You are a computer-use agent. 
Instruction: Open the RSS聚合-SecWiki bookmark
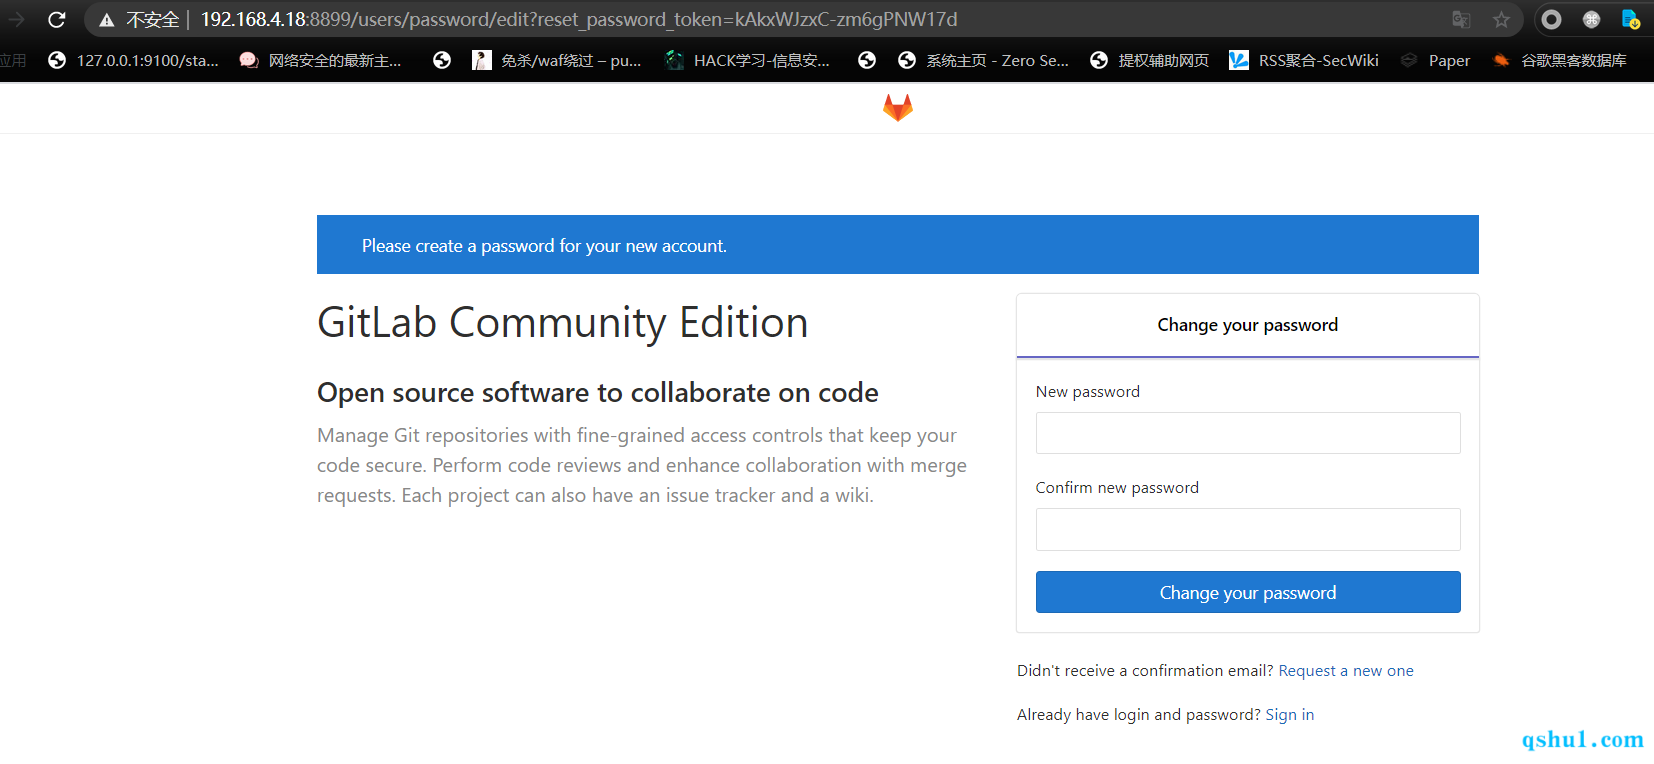pyautogui.click(x=1304, y=60)
